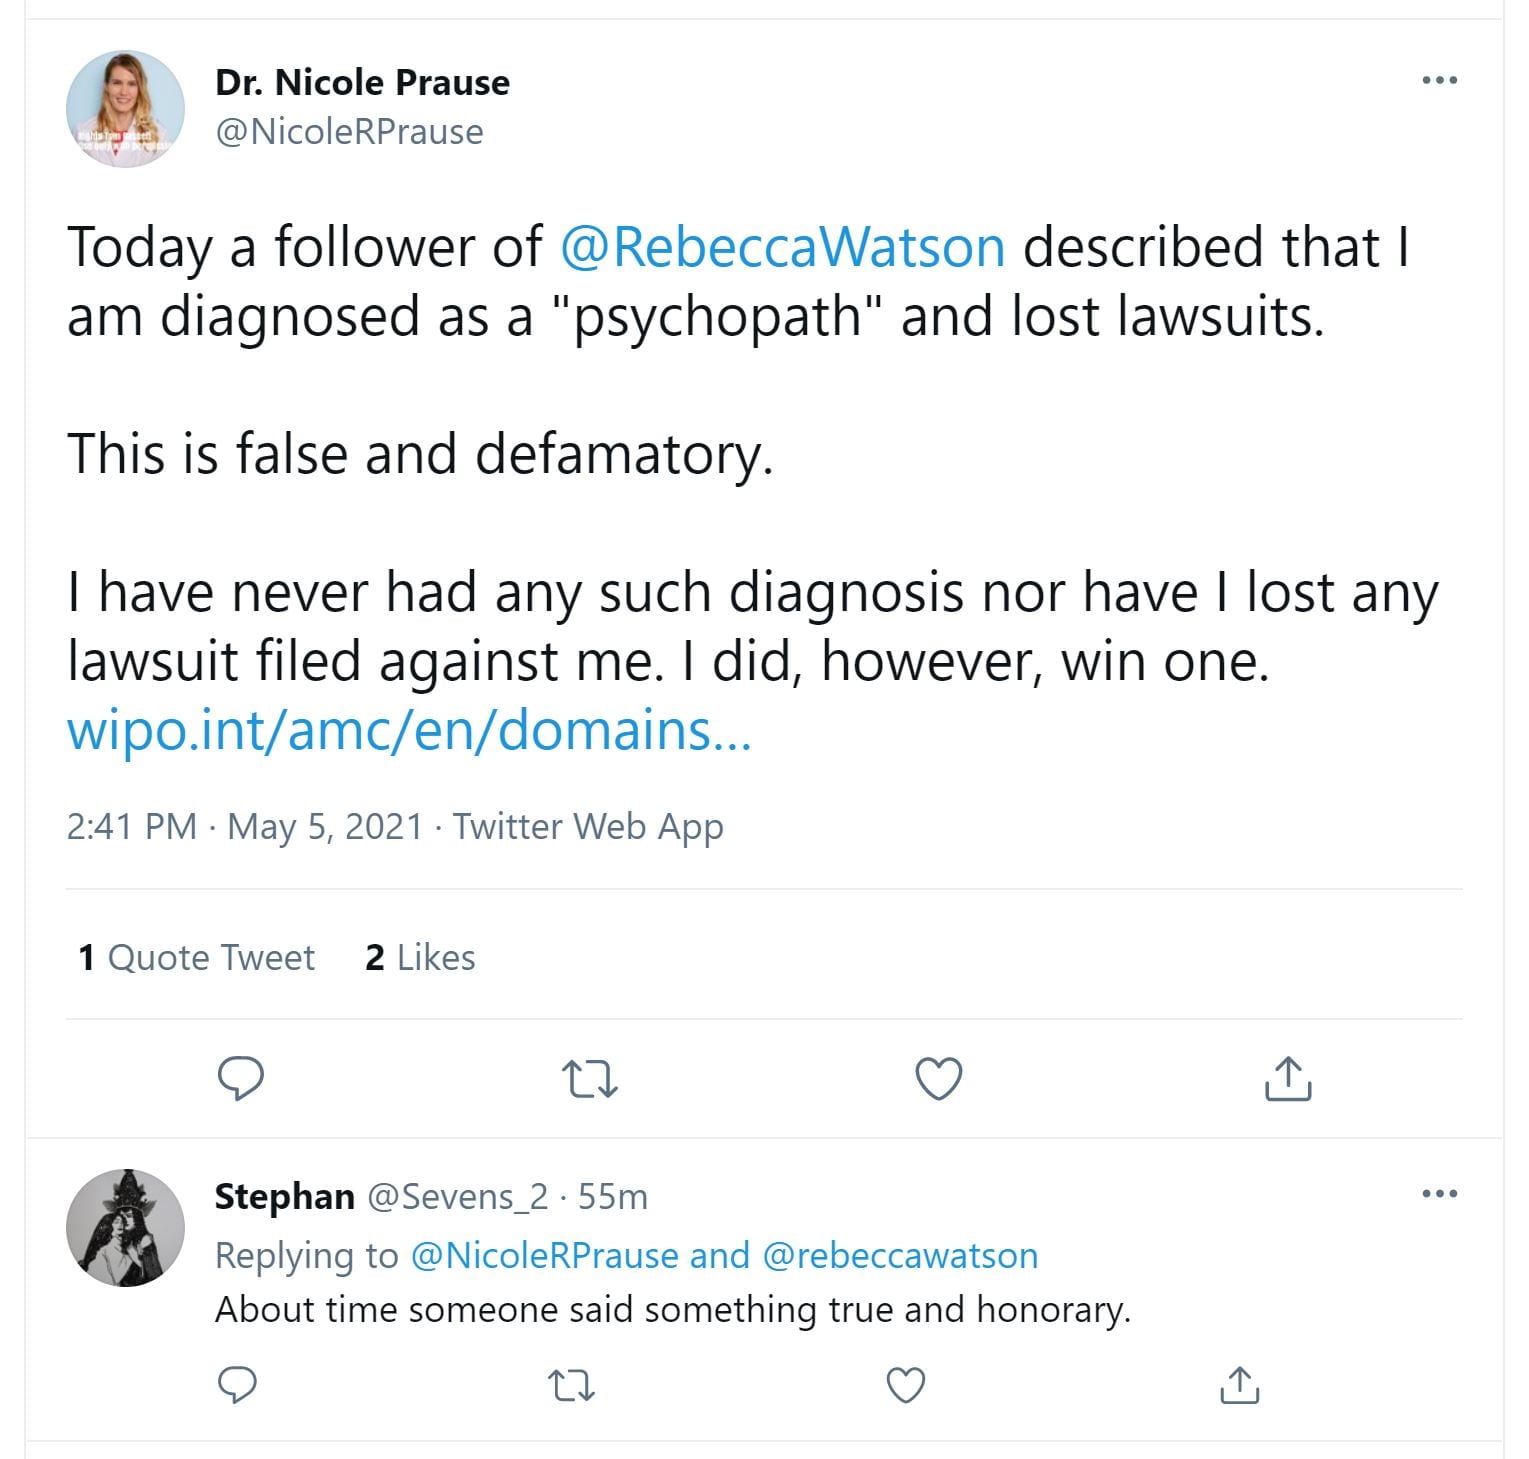Retweet Stephan's reply tweet

[x=572, y=1385]
